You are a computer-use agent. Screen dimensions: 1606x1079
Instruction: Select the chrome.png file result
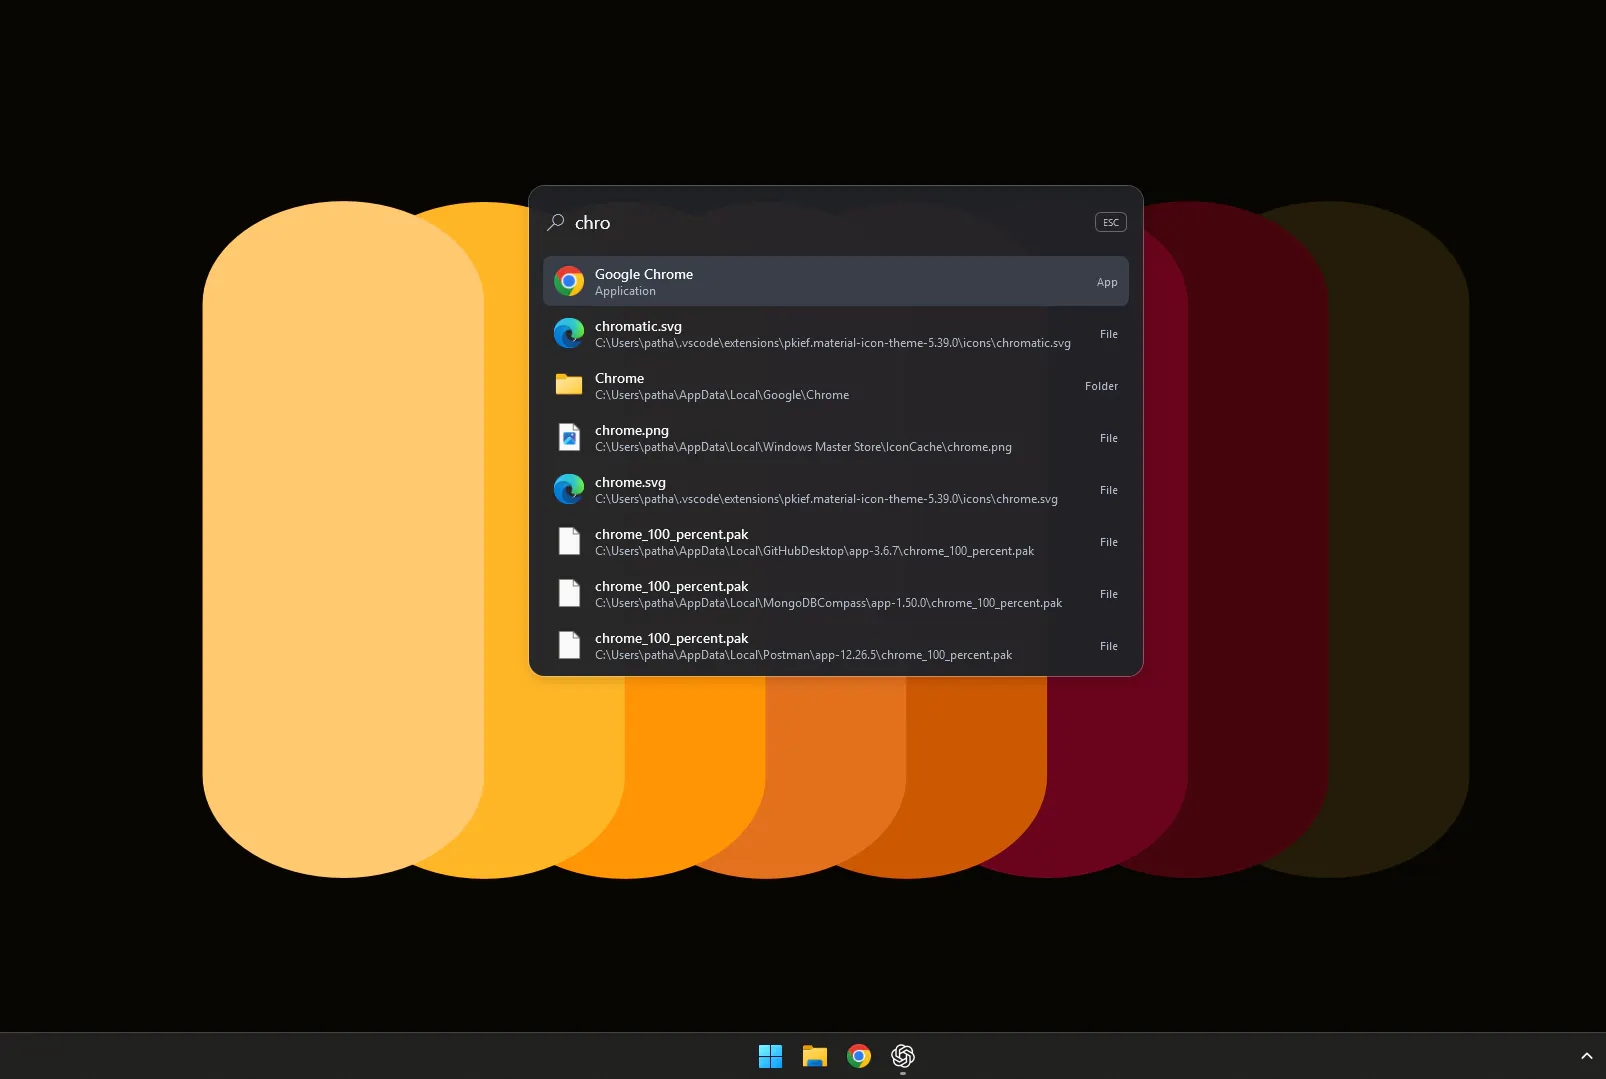point(836,437)
